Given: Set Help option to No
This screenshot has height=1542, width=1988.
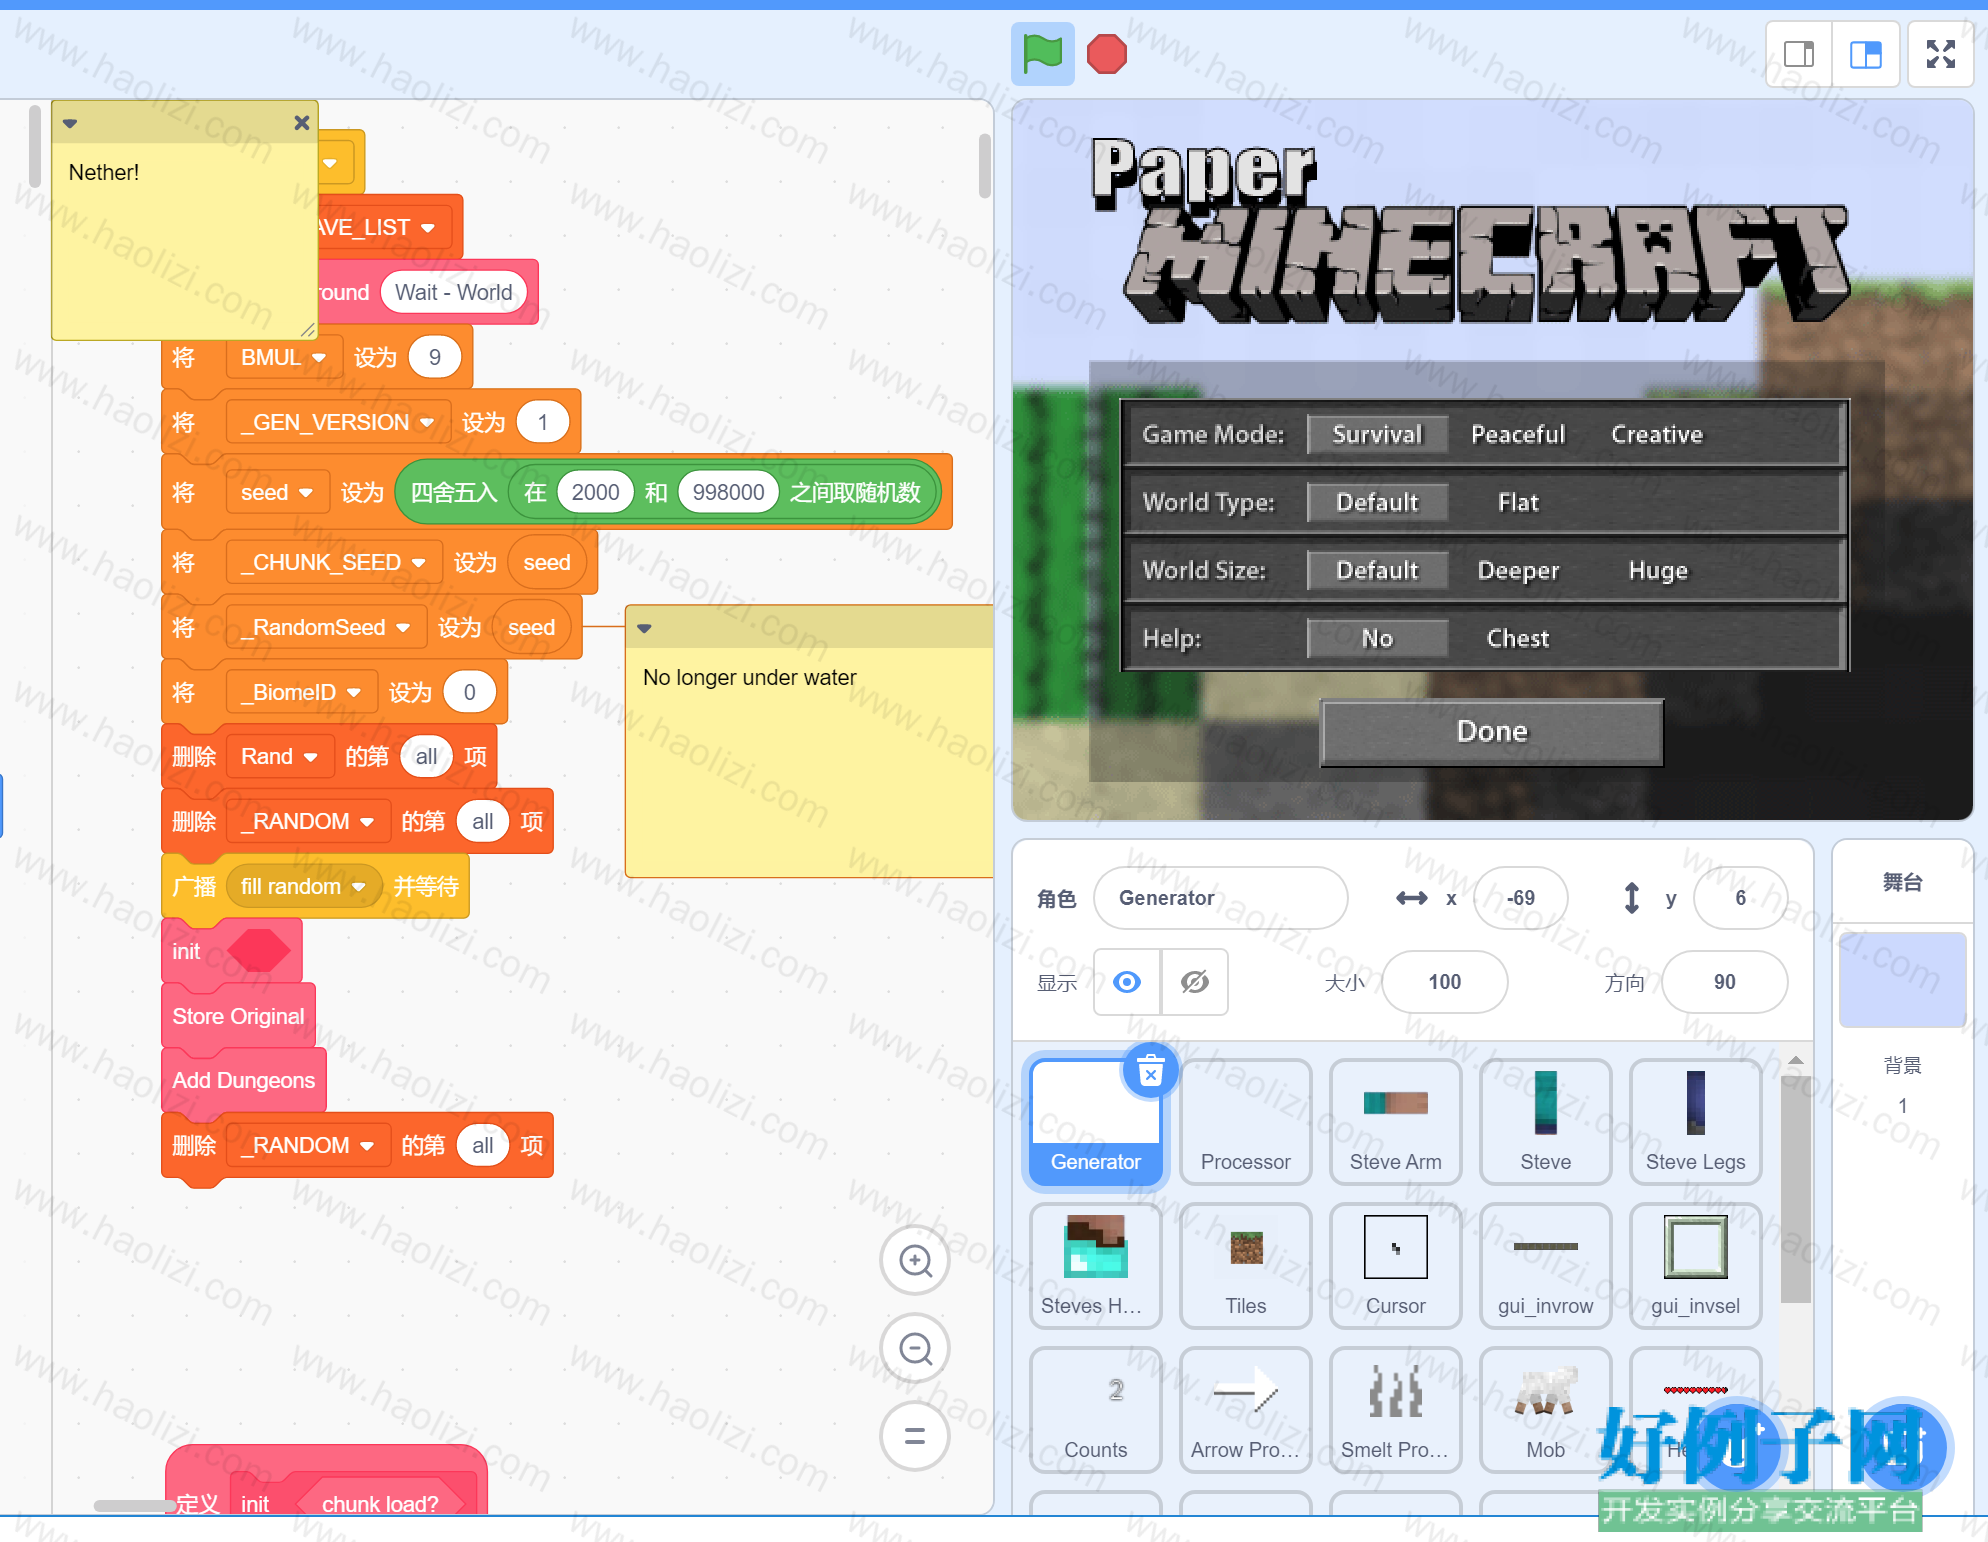Looking at the screenshot, I should click(x=1377, y=638).
